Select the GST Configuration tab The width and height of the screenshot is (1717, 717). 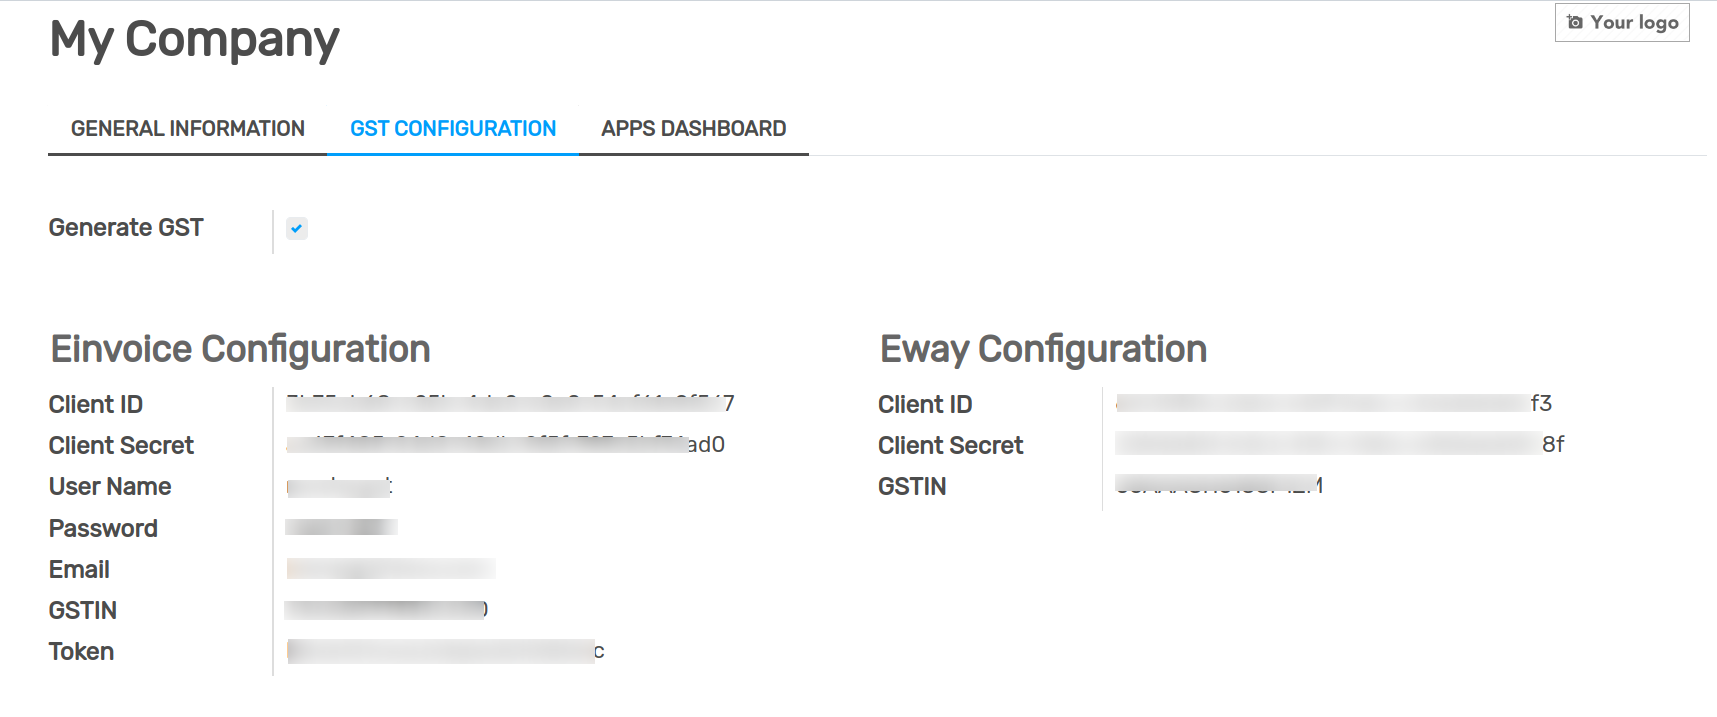click(x=452, y=129)
